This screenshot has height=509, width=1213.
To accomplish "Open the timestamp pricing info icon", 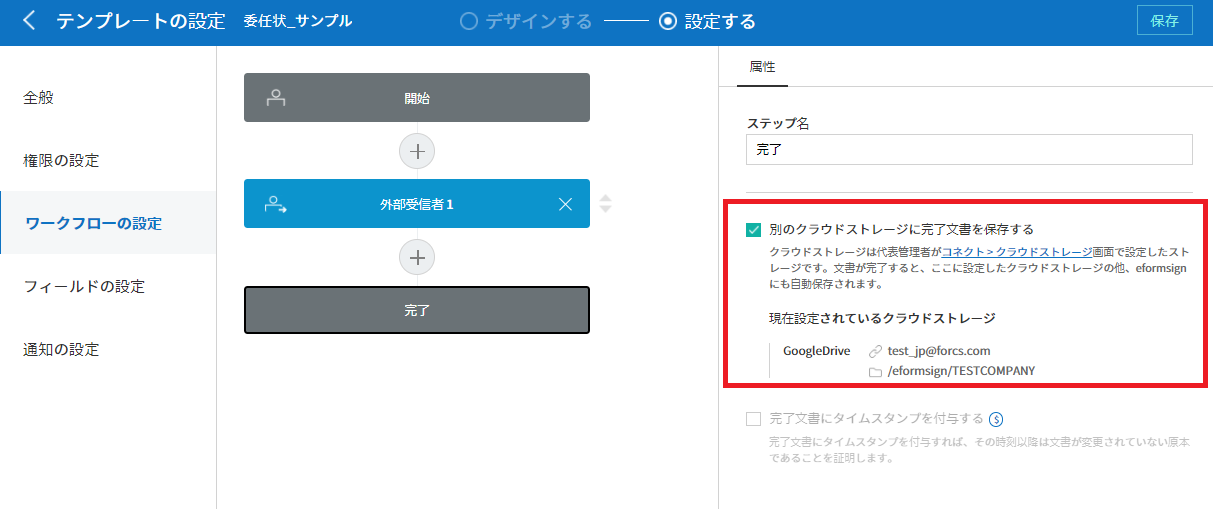I will pos(996,419).
